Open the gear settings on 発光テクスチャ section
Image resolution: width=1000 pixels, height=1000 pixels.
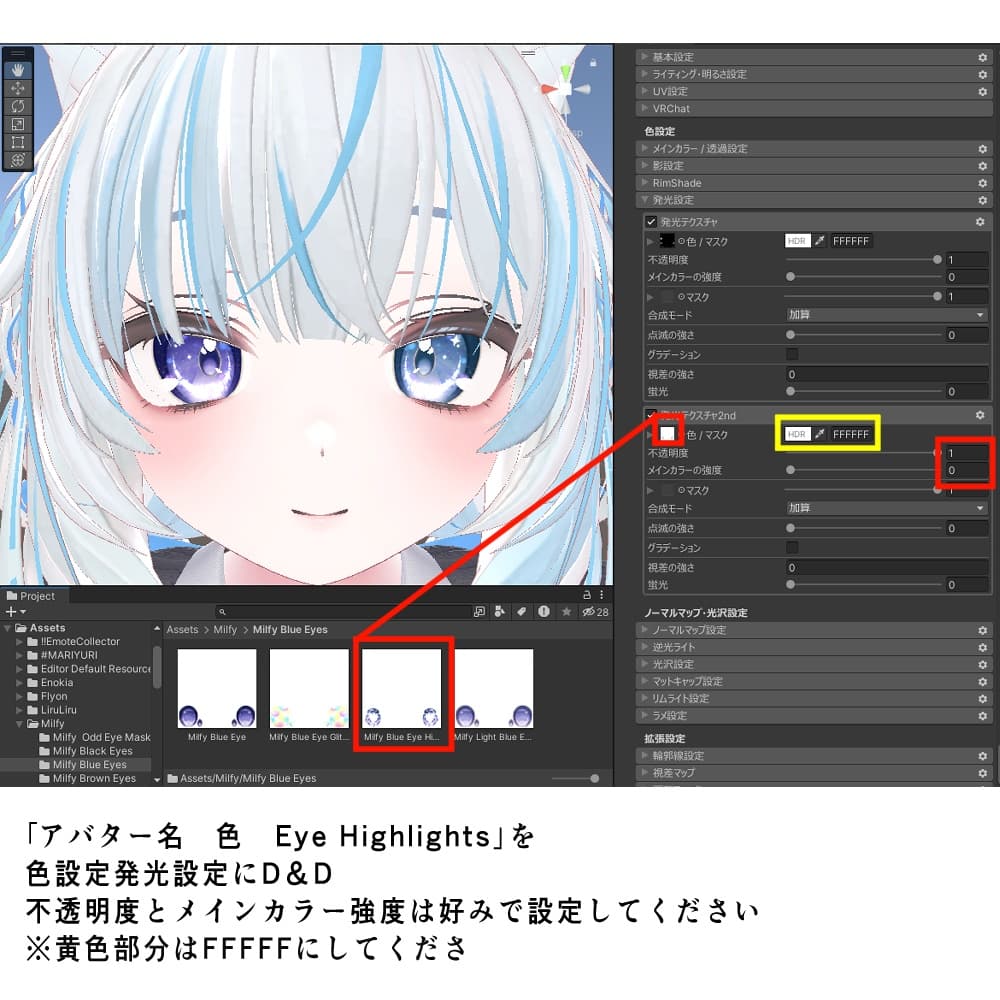click(x=982, y=221)
